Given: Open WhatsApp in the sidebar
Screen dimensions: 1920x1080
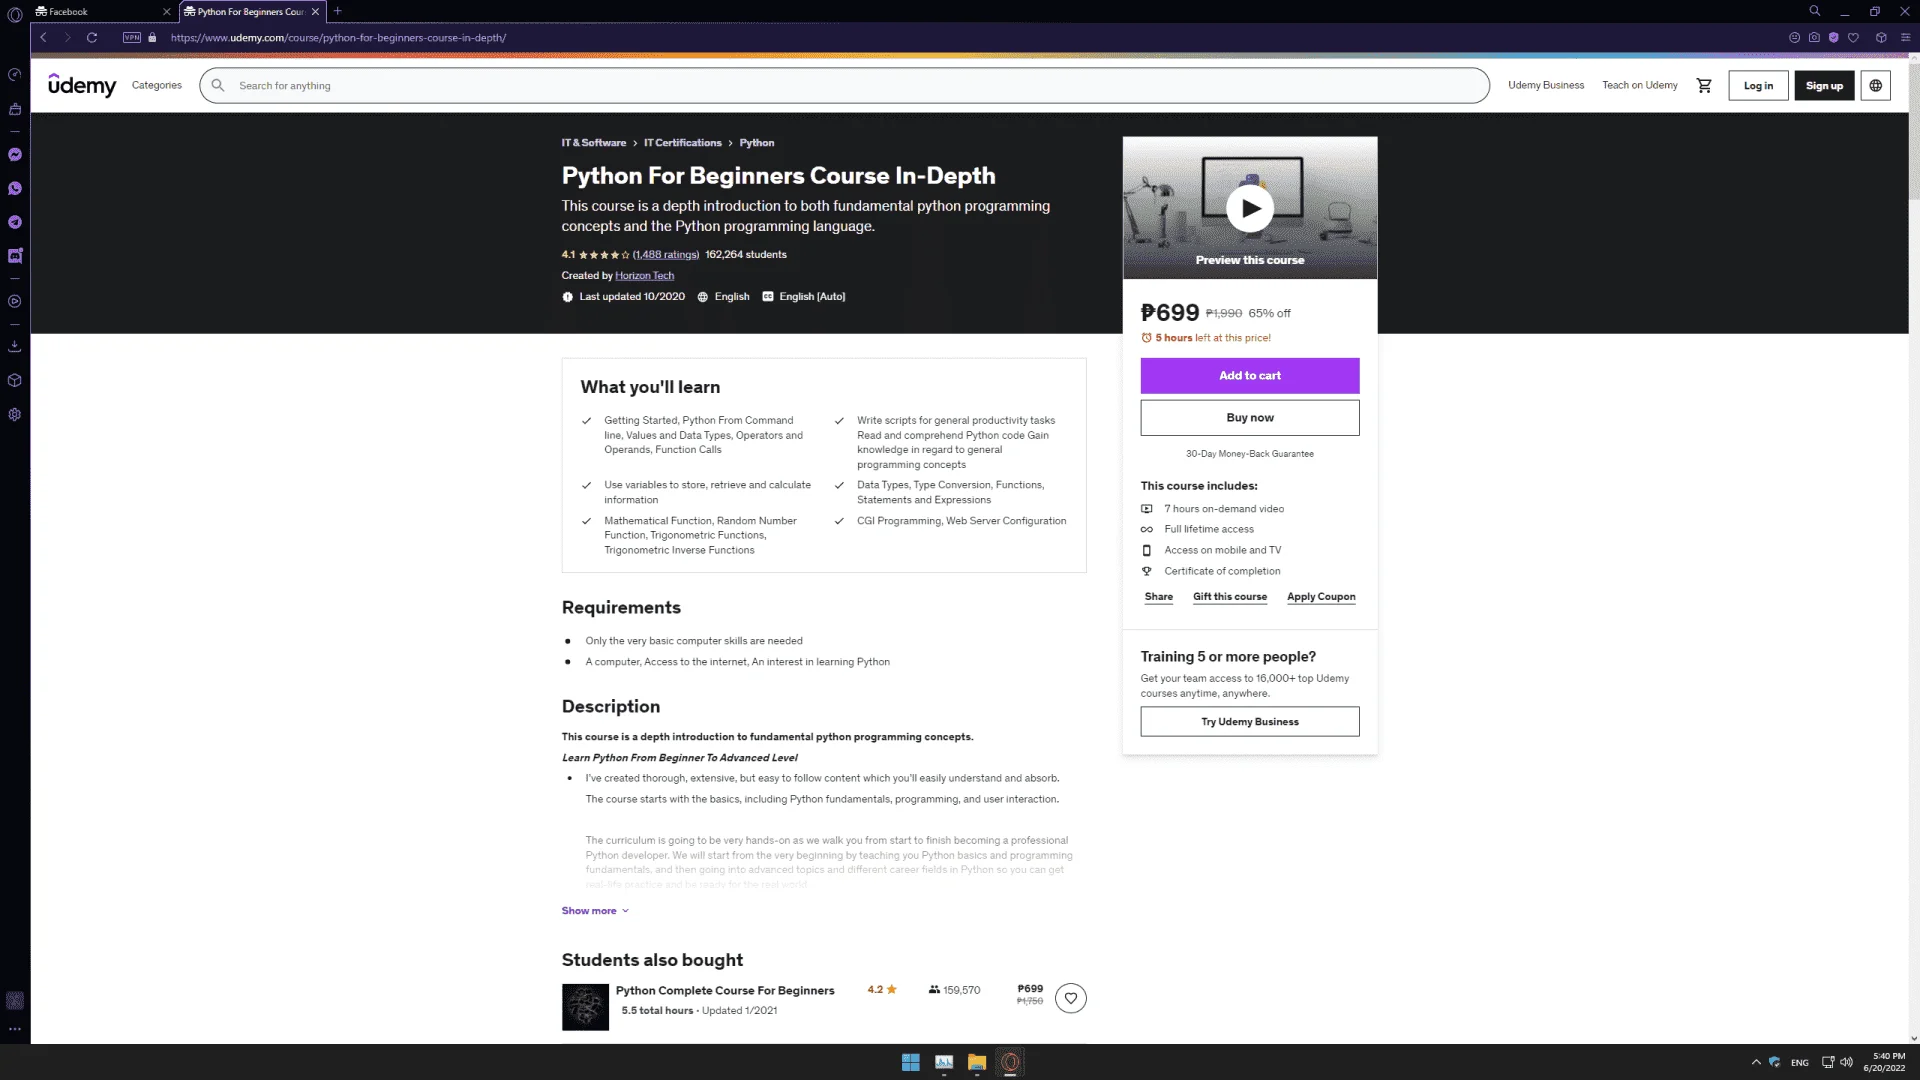Looking at the screenshot, I should 15,189.
